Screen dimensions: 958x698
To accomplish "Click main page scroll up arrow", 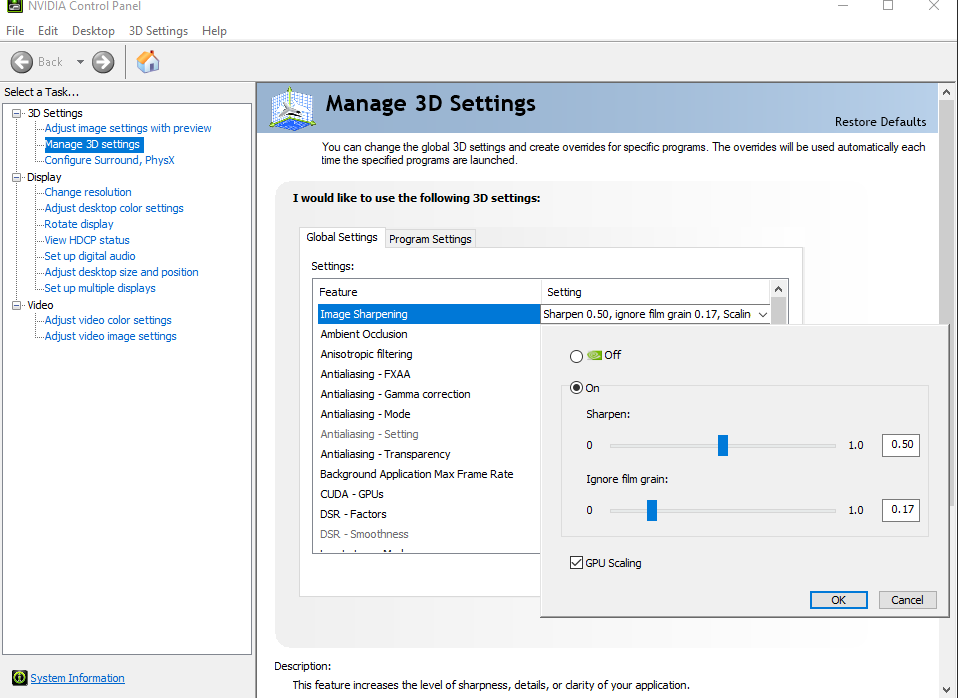I will tap(946, 92).
